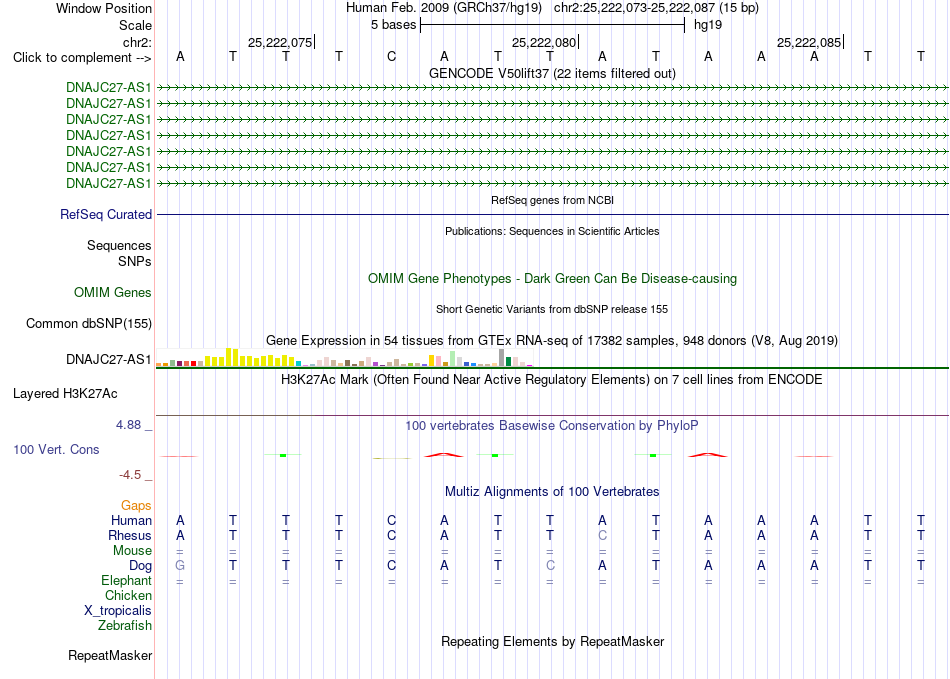950x679 pixels.
Task: Open the 100 Vert. Cons track label
Action: pos(56,449)
